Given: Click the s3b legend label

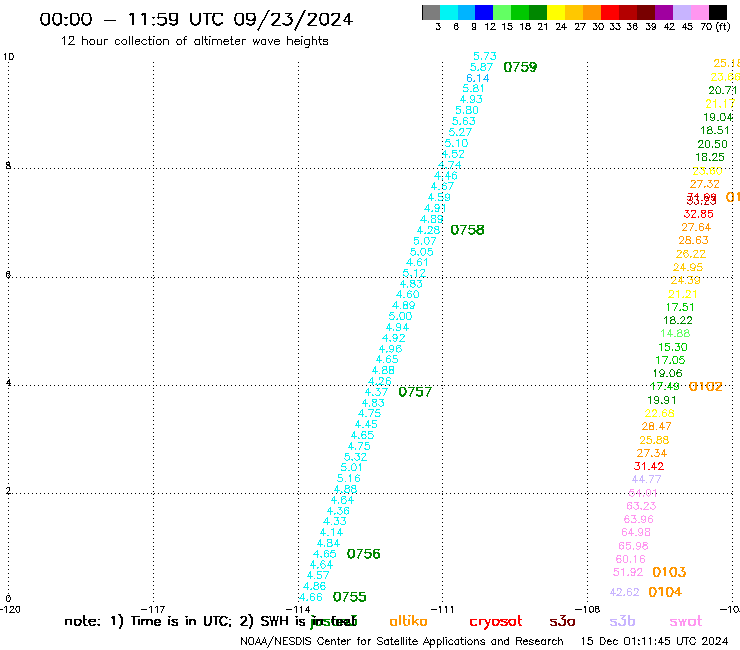Looking at the screenshot, I should coord(622,621).
